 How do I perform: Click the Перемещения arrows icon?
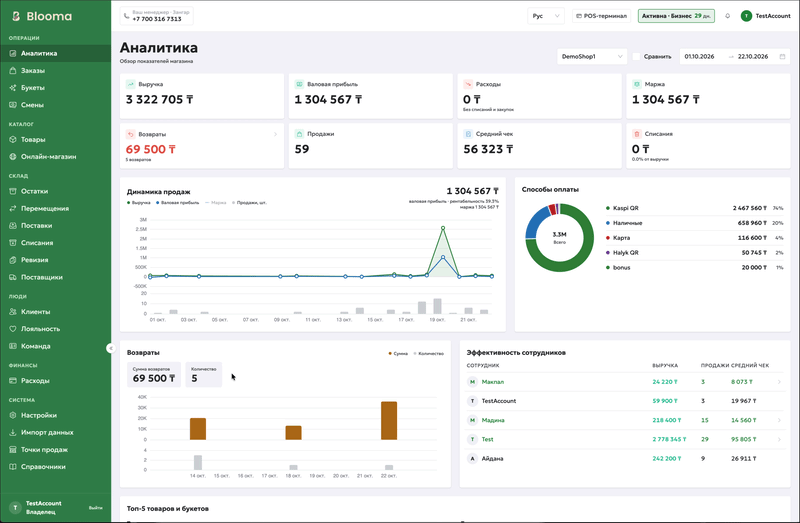[x=13, y=208]
